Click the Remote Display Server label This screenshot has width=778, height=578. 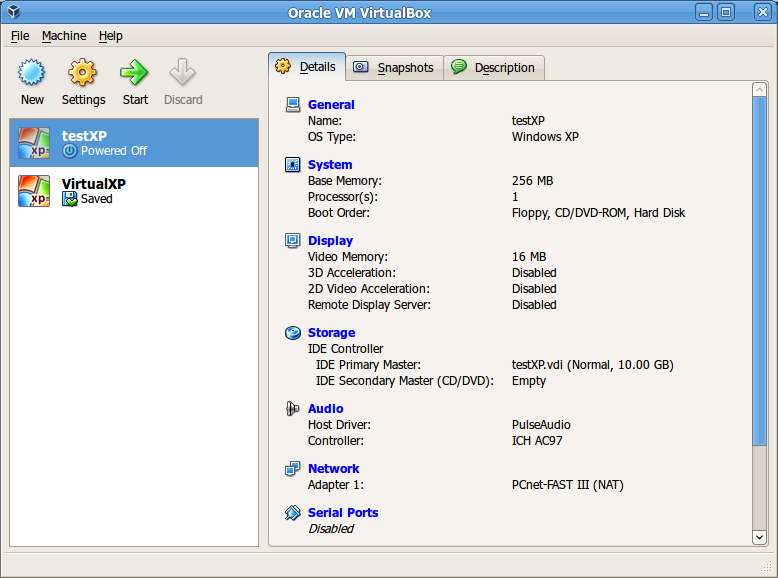click(x=369, y=305)
